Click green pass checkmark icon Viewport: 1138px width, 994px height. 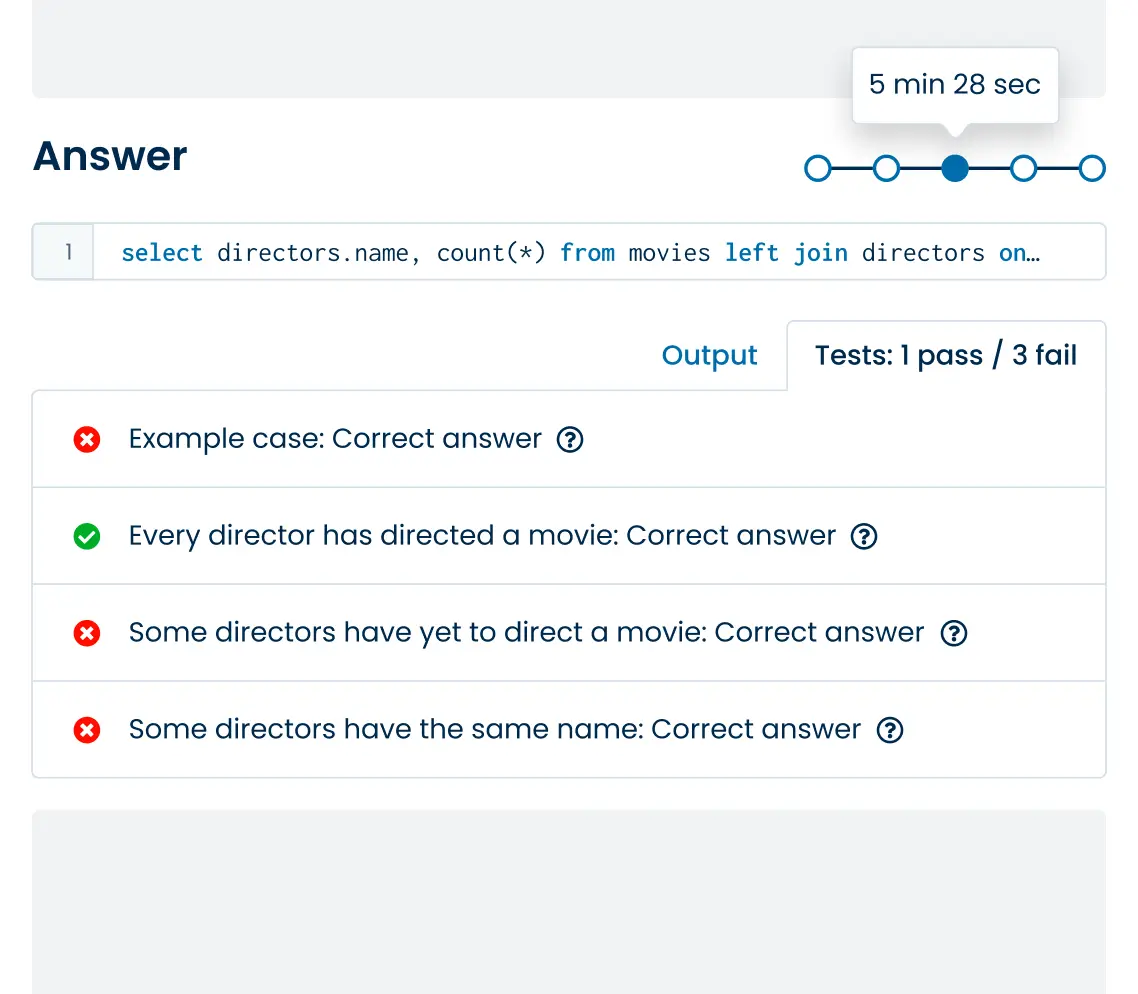[x=87, y=536]
